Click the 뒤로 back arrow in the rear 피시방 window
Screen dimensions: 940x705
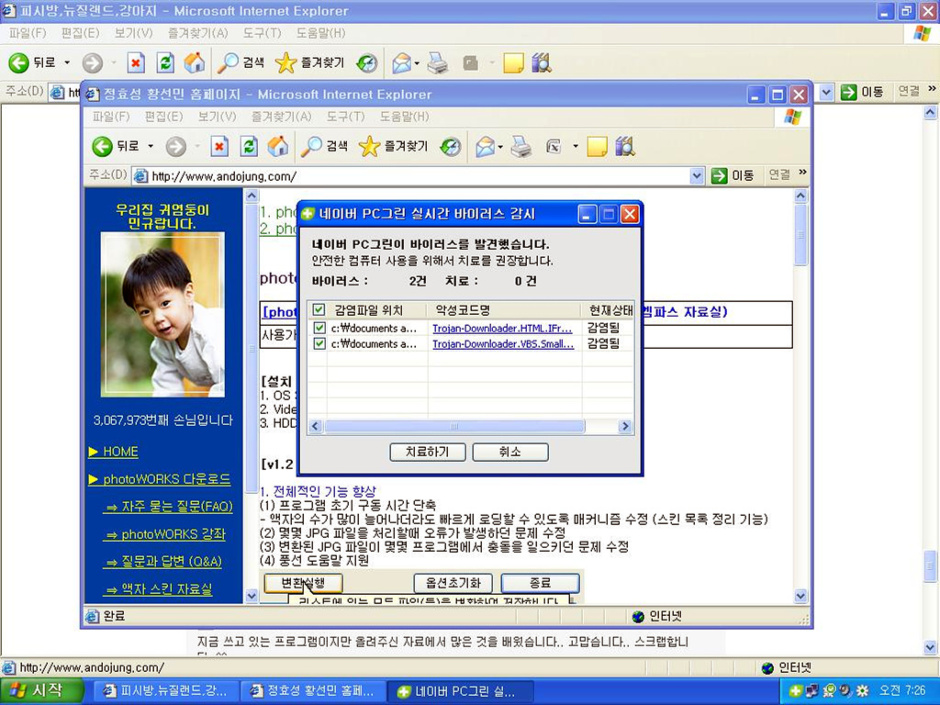19,62
